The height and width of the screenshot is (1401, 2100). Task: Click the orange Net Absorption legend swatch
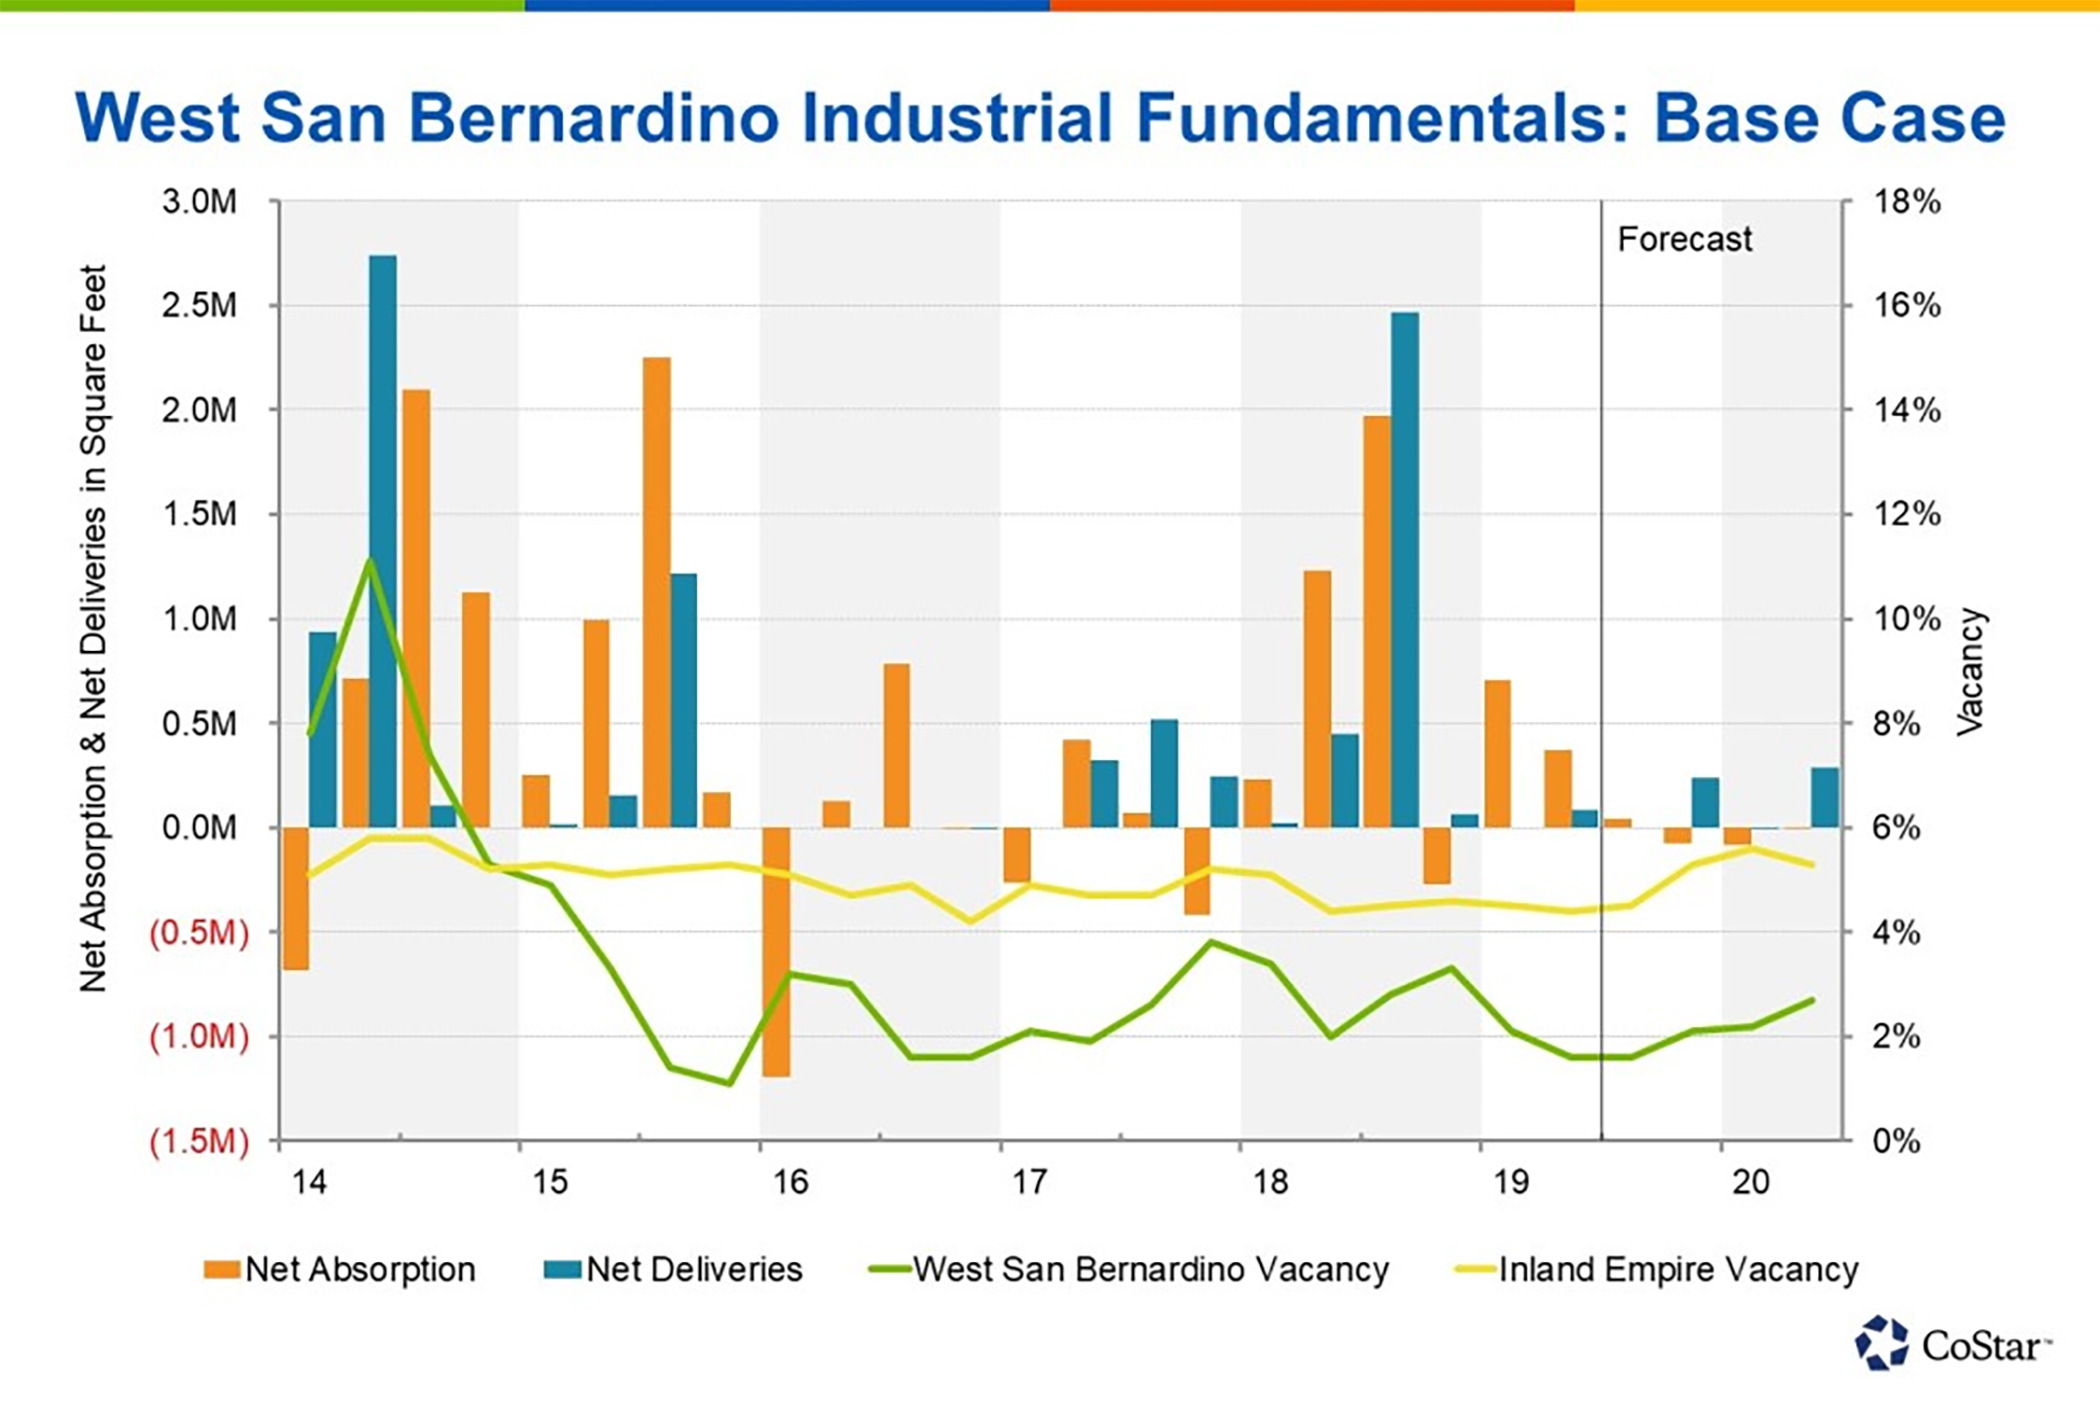221,1270
